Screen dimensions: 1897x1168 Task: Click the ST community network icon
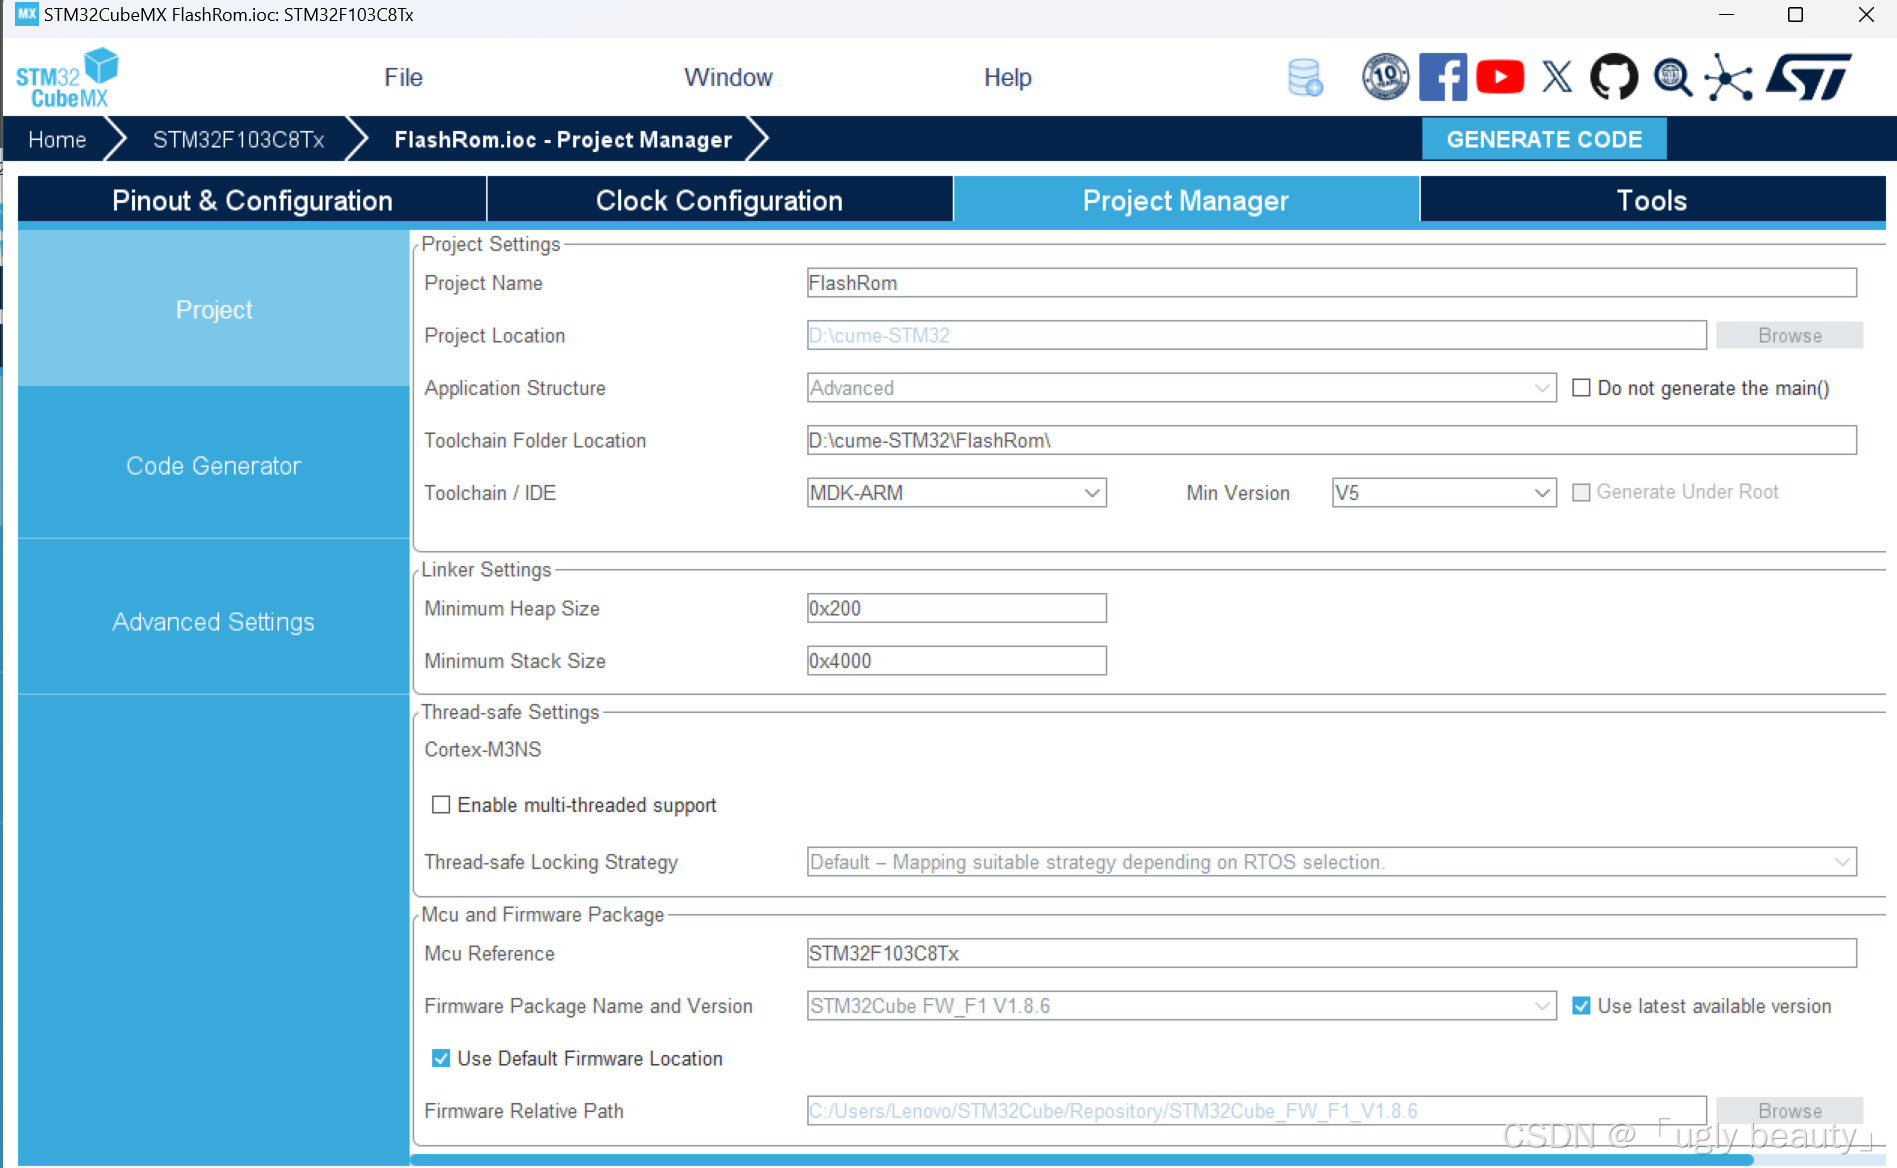(1729, 77)
